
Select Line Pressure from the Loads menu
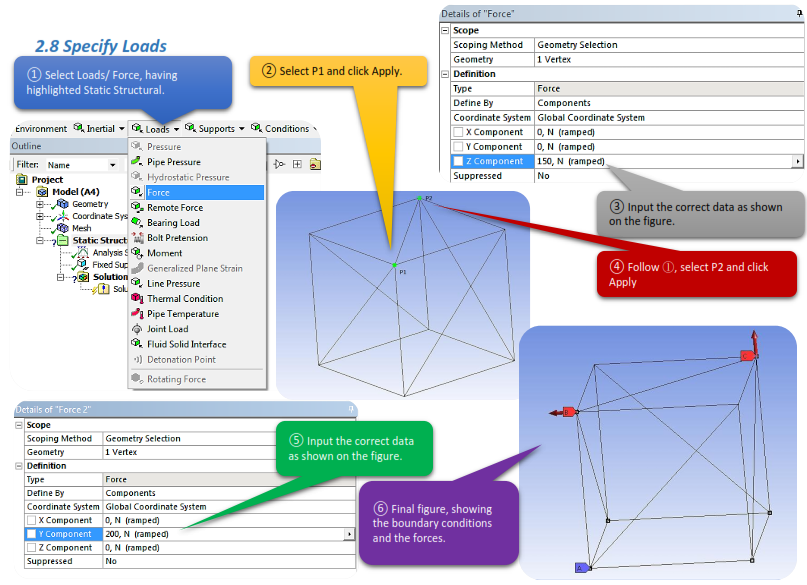coord(173,284)
